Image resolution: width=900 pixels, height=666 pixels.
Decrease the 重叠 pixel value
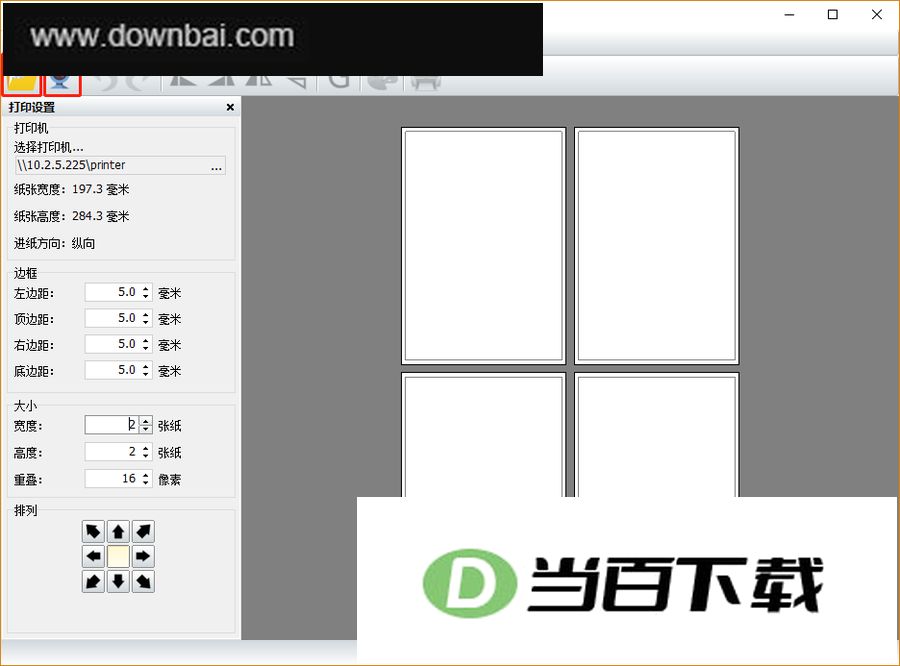(x=146, y=482)
